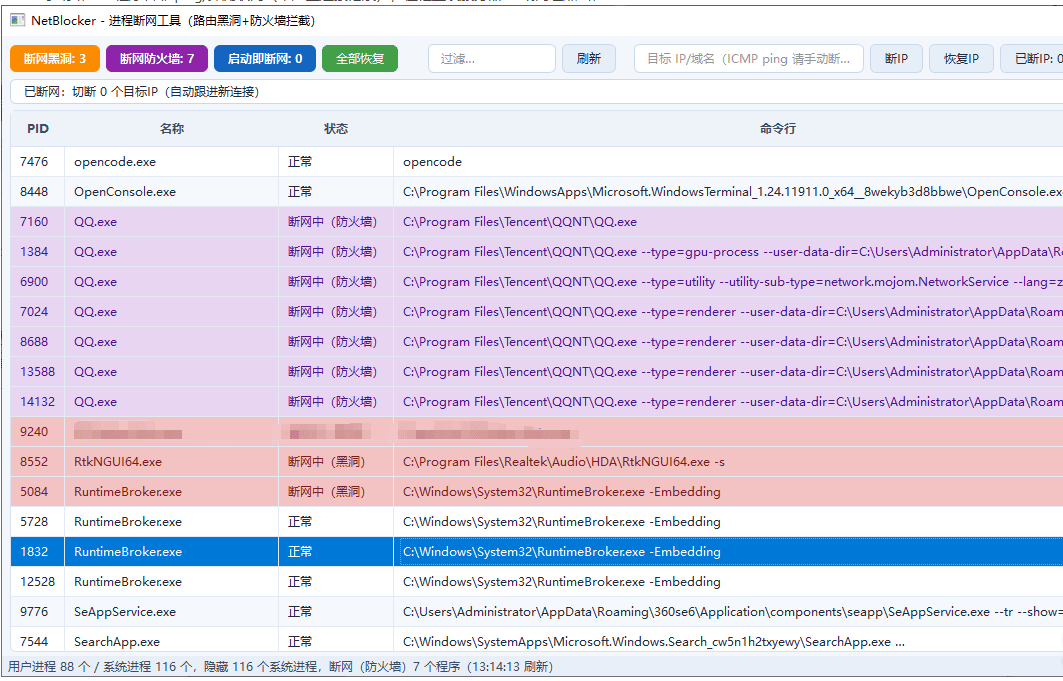
Task: Select the QQ.exe row with PID 7160
Action: [x=537, y=222]
